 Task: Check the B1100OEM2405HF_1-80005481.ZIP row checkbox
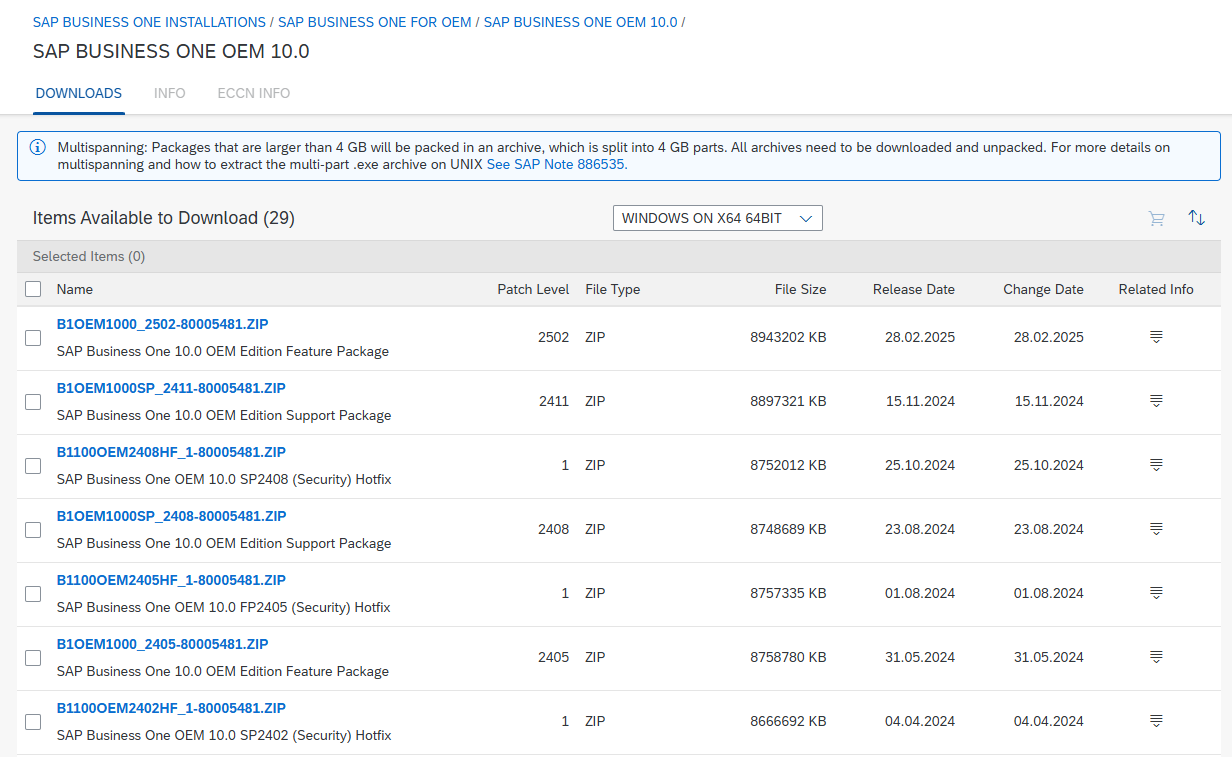click(x=33, y=594)
